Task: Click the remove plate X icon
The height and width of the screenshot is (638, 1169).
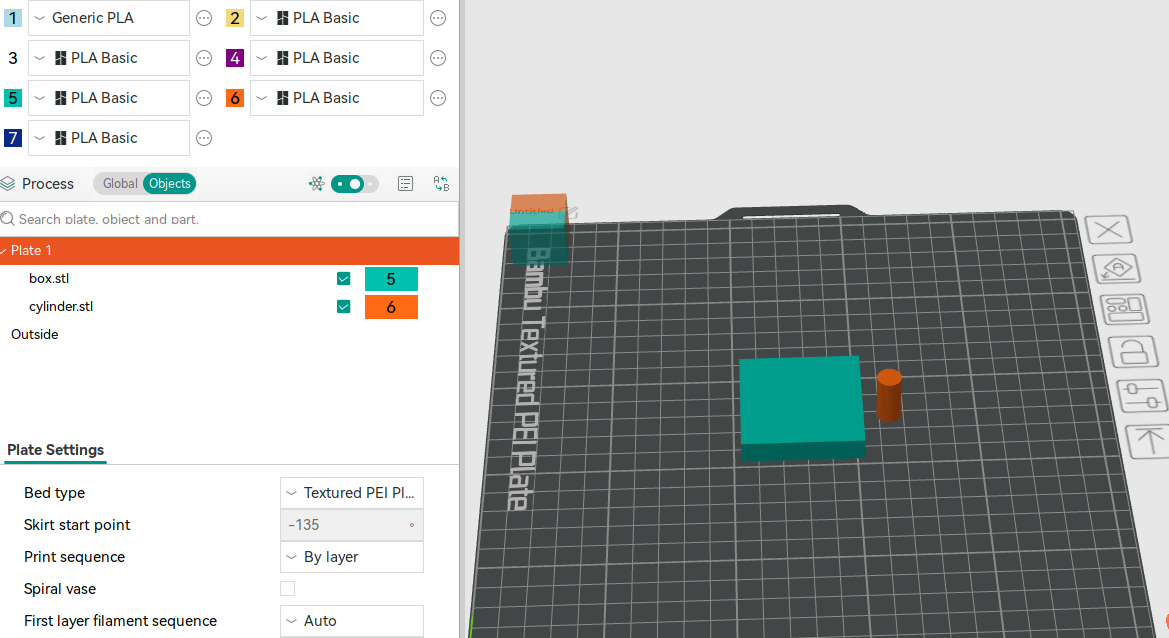Action: [1109, 230]
